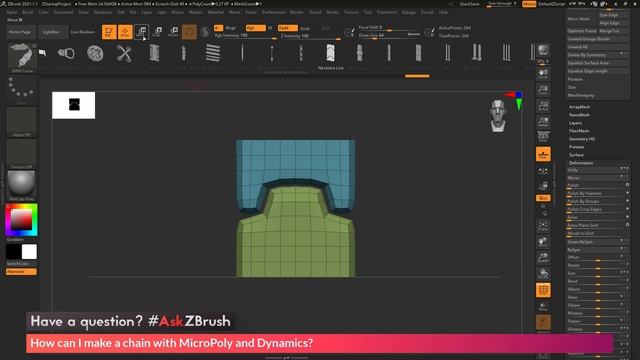Viewport: 640px width, 360px height.
Task: Open the MatCap Gray material sphere
Action: click(x=21, y=186)
